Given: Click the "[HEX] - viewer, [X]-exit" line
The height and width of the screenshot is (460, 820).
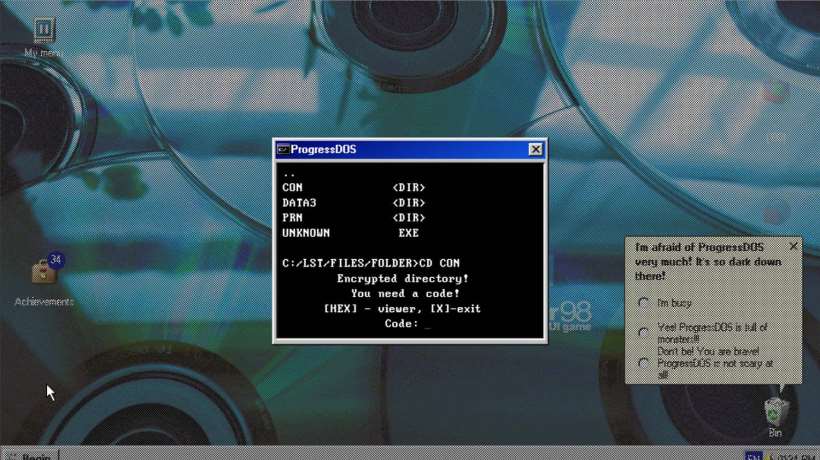Looking at the screenshot, I should coord(402,308).
